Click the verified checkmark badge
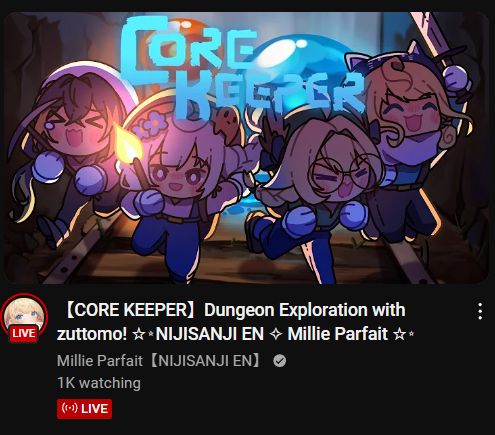The image size is (495, 435). (279, 361)
